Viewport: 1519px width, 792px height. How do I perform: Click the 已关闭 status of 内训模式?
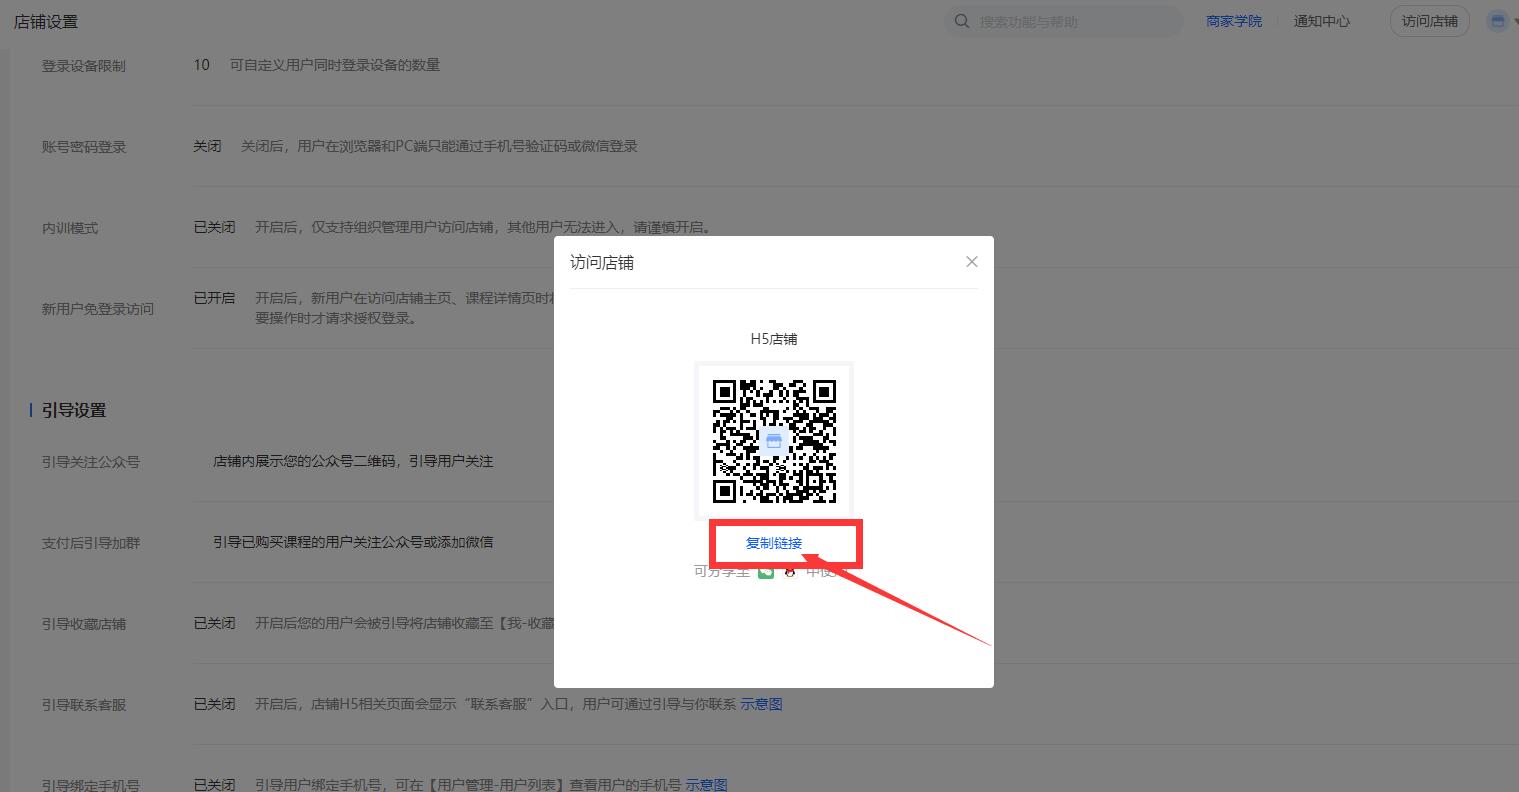coord(214,227)
